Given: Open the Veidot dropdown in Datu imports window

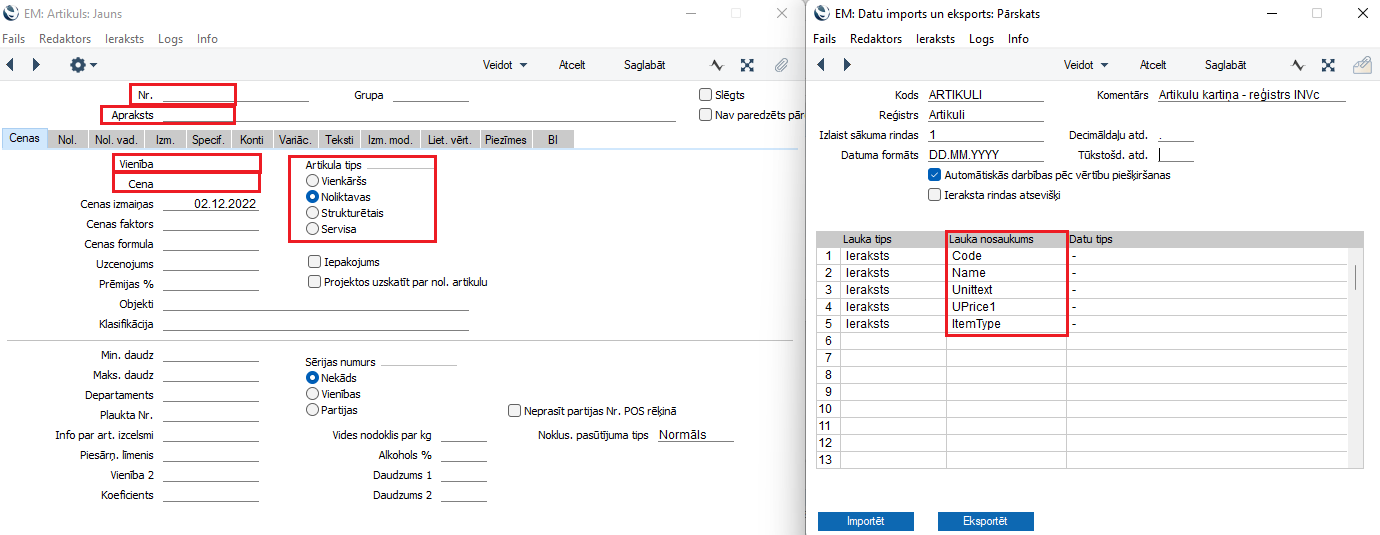Looking at the screenshot, I should [x=1085, y=65].
